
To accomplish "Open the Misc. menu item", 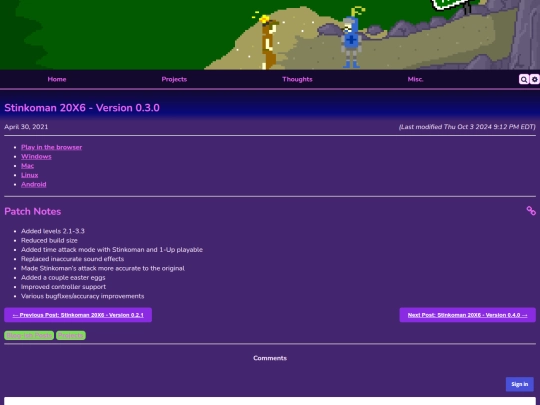I will [x=415, y=79].
